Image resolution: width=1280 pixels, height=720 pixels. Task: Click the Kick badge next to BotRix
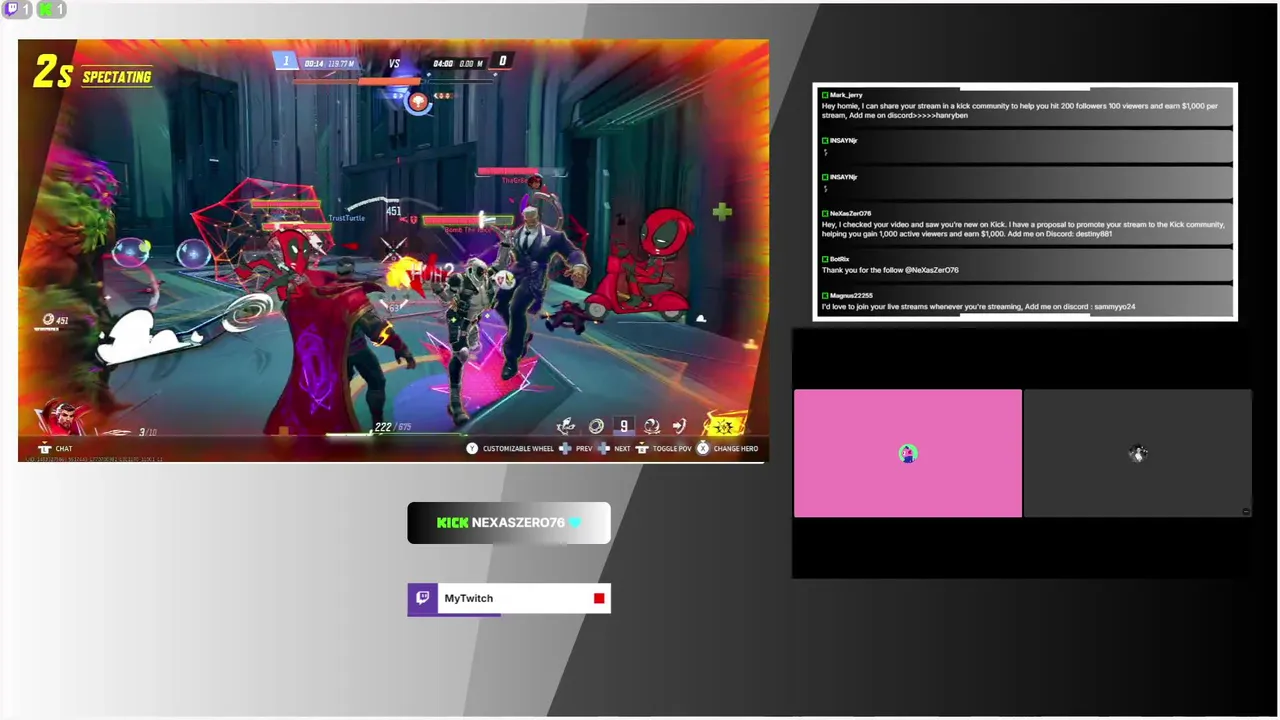click(825, 259)
